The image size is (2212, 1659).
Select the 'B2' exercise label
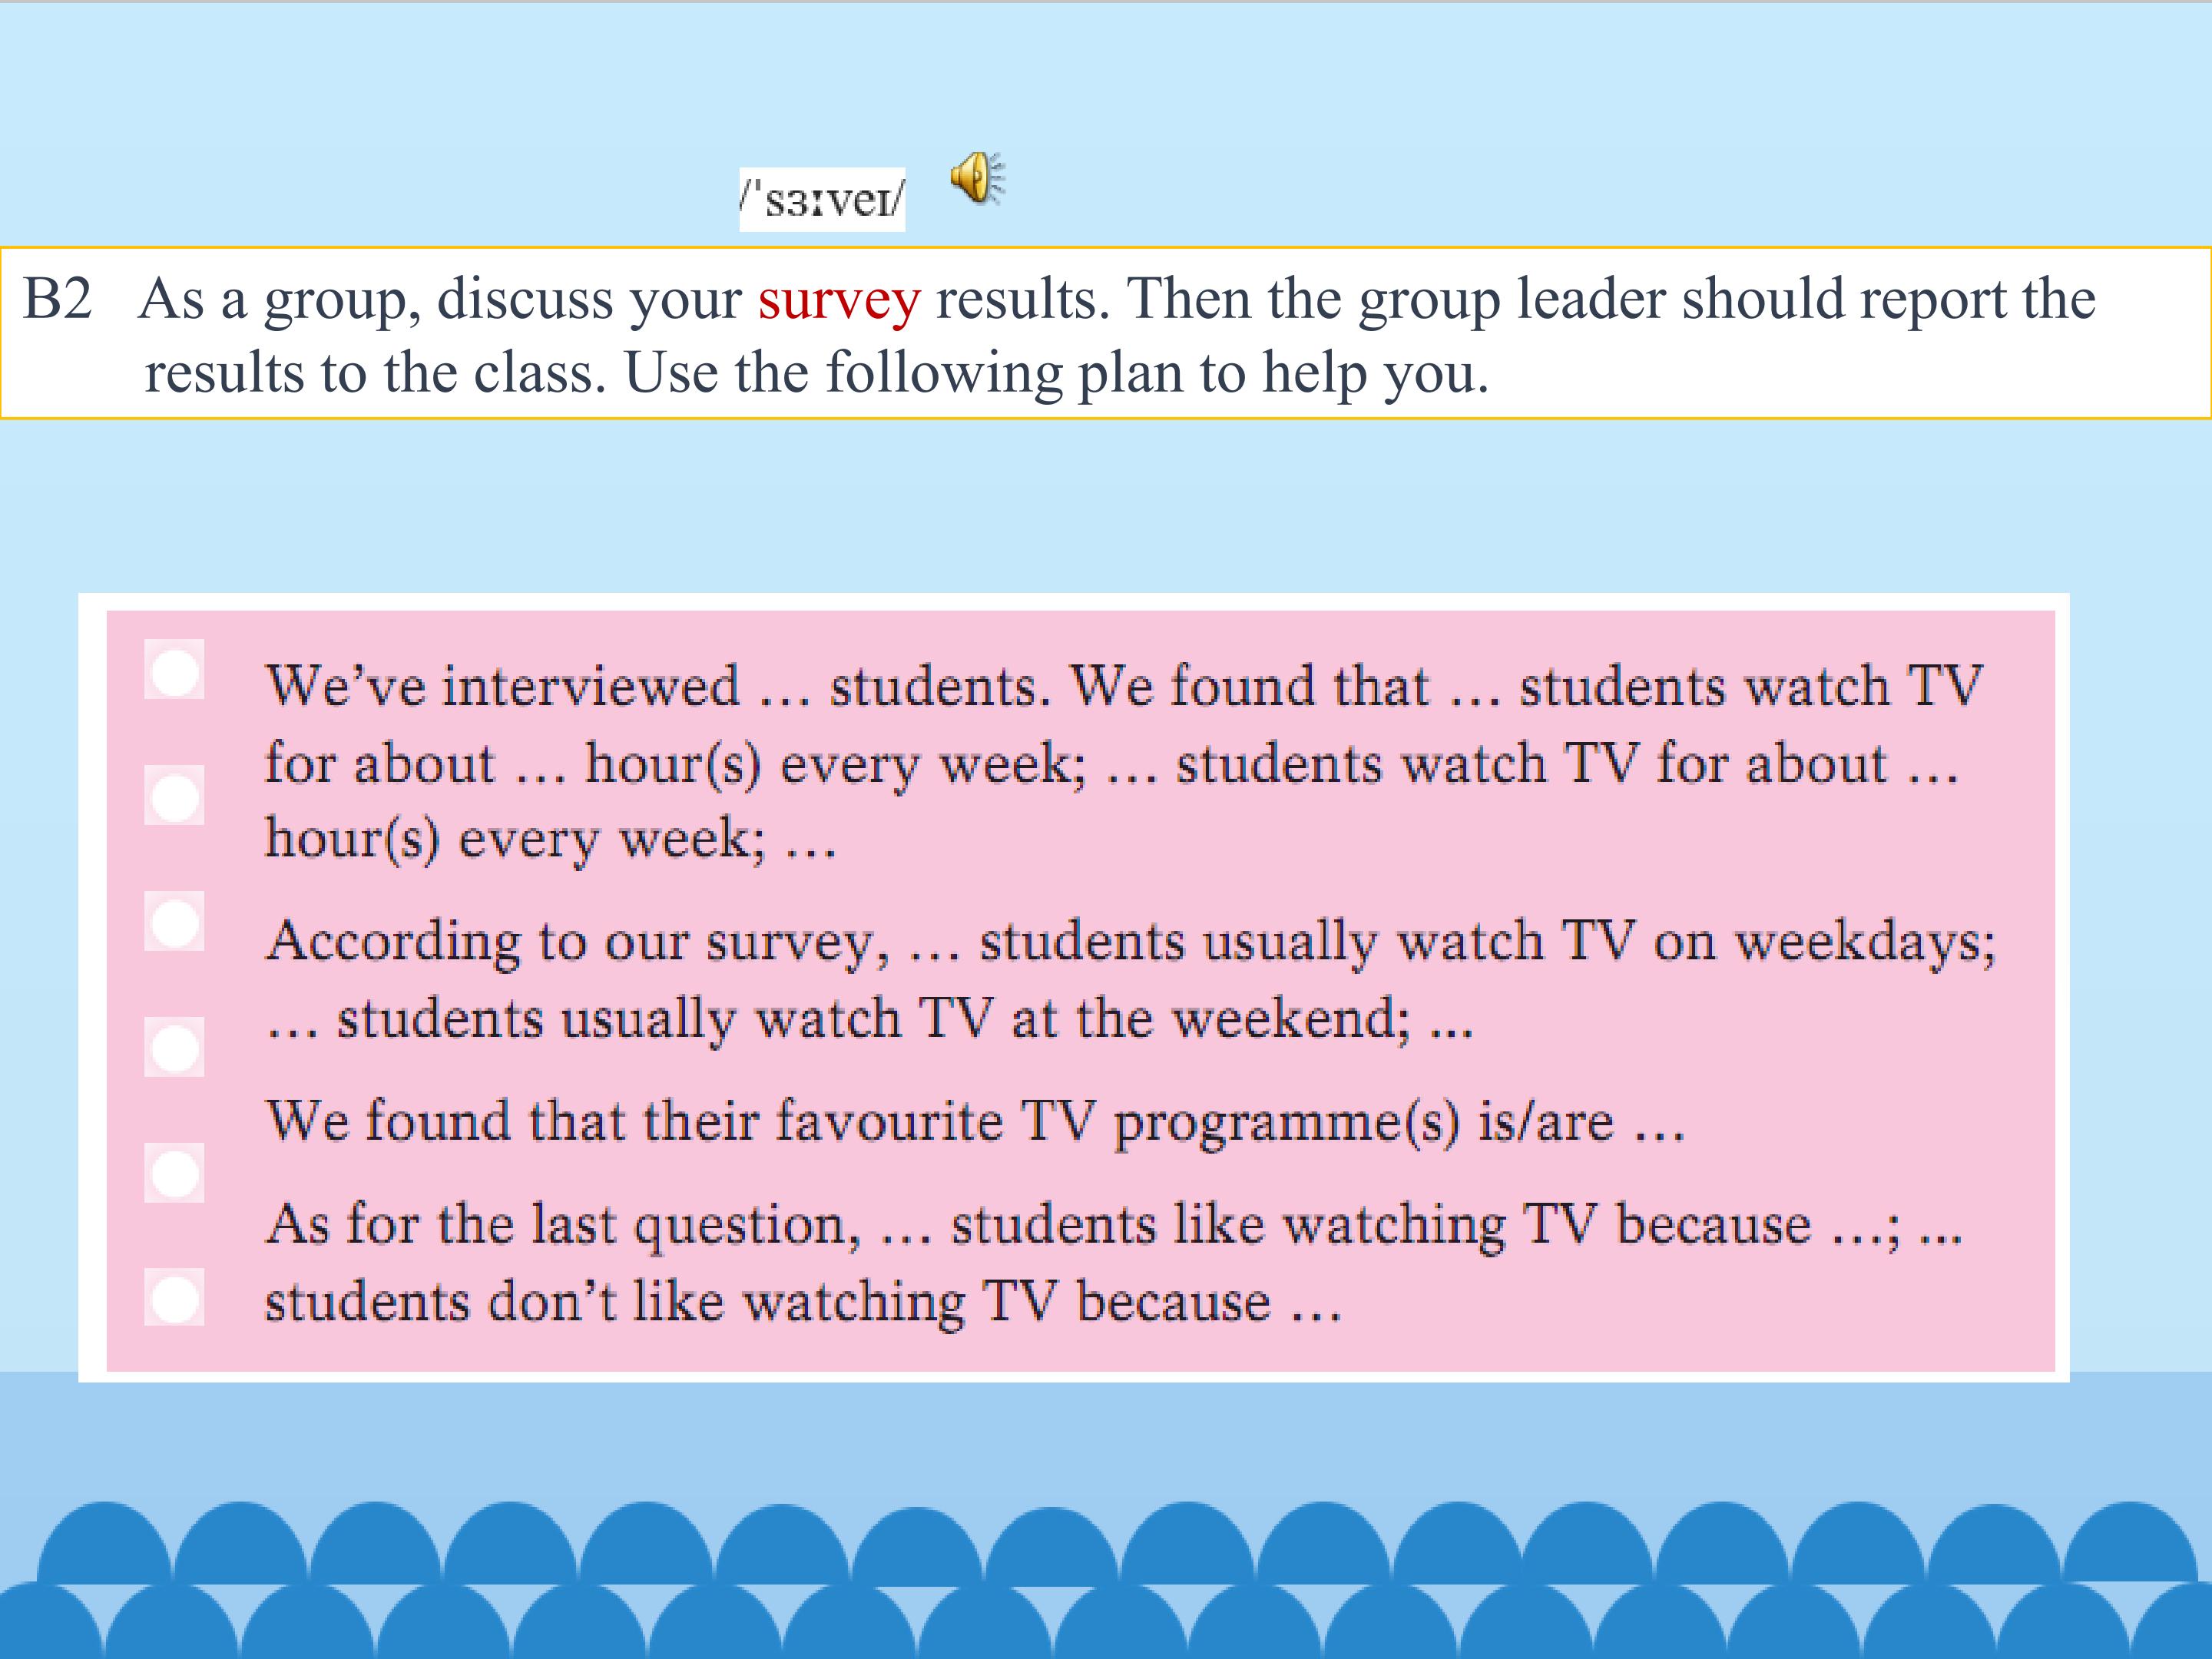click(x=57, y=299)
